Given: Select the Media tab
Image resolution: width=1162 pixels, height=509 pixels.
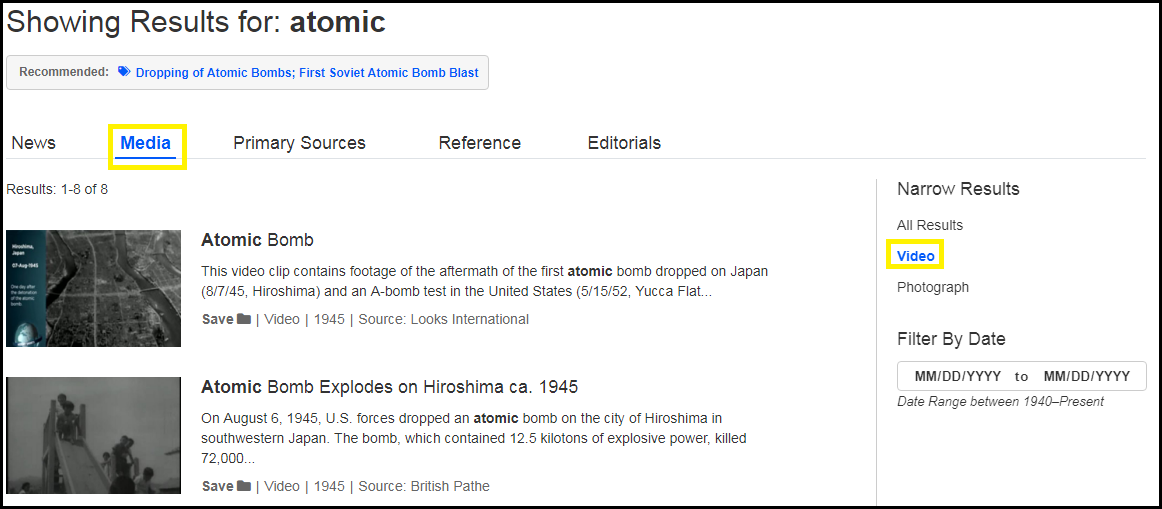Looking at the screenshot, I should (x=146, y=143).
